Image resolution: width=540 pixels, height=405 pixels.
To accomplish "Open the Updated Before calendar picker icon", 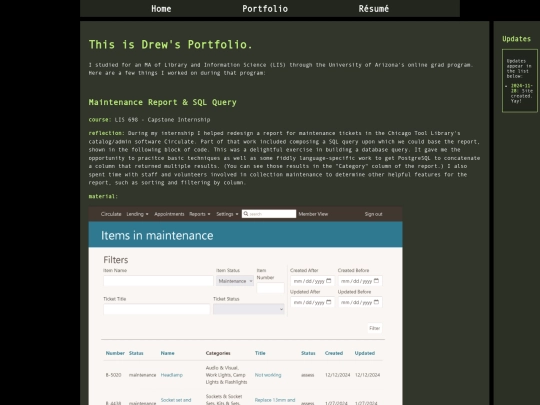I will coord(376,302).
